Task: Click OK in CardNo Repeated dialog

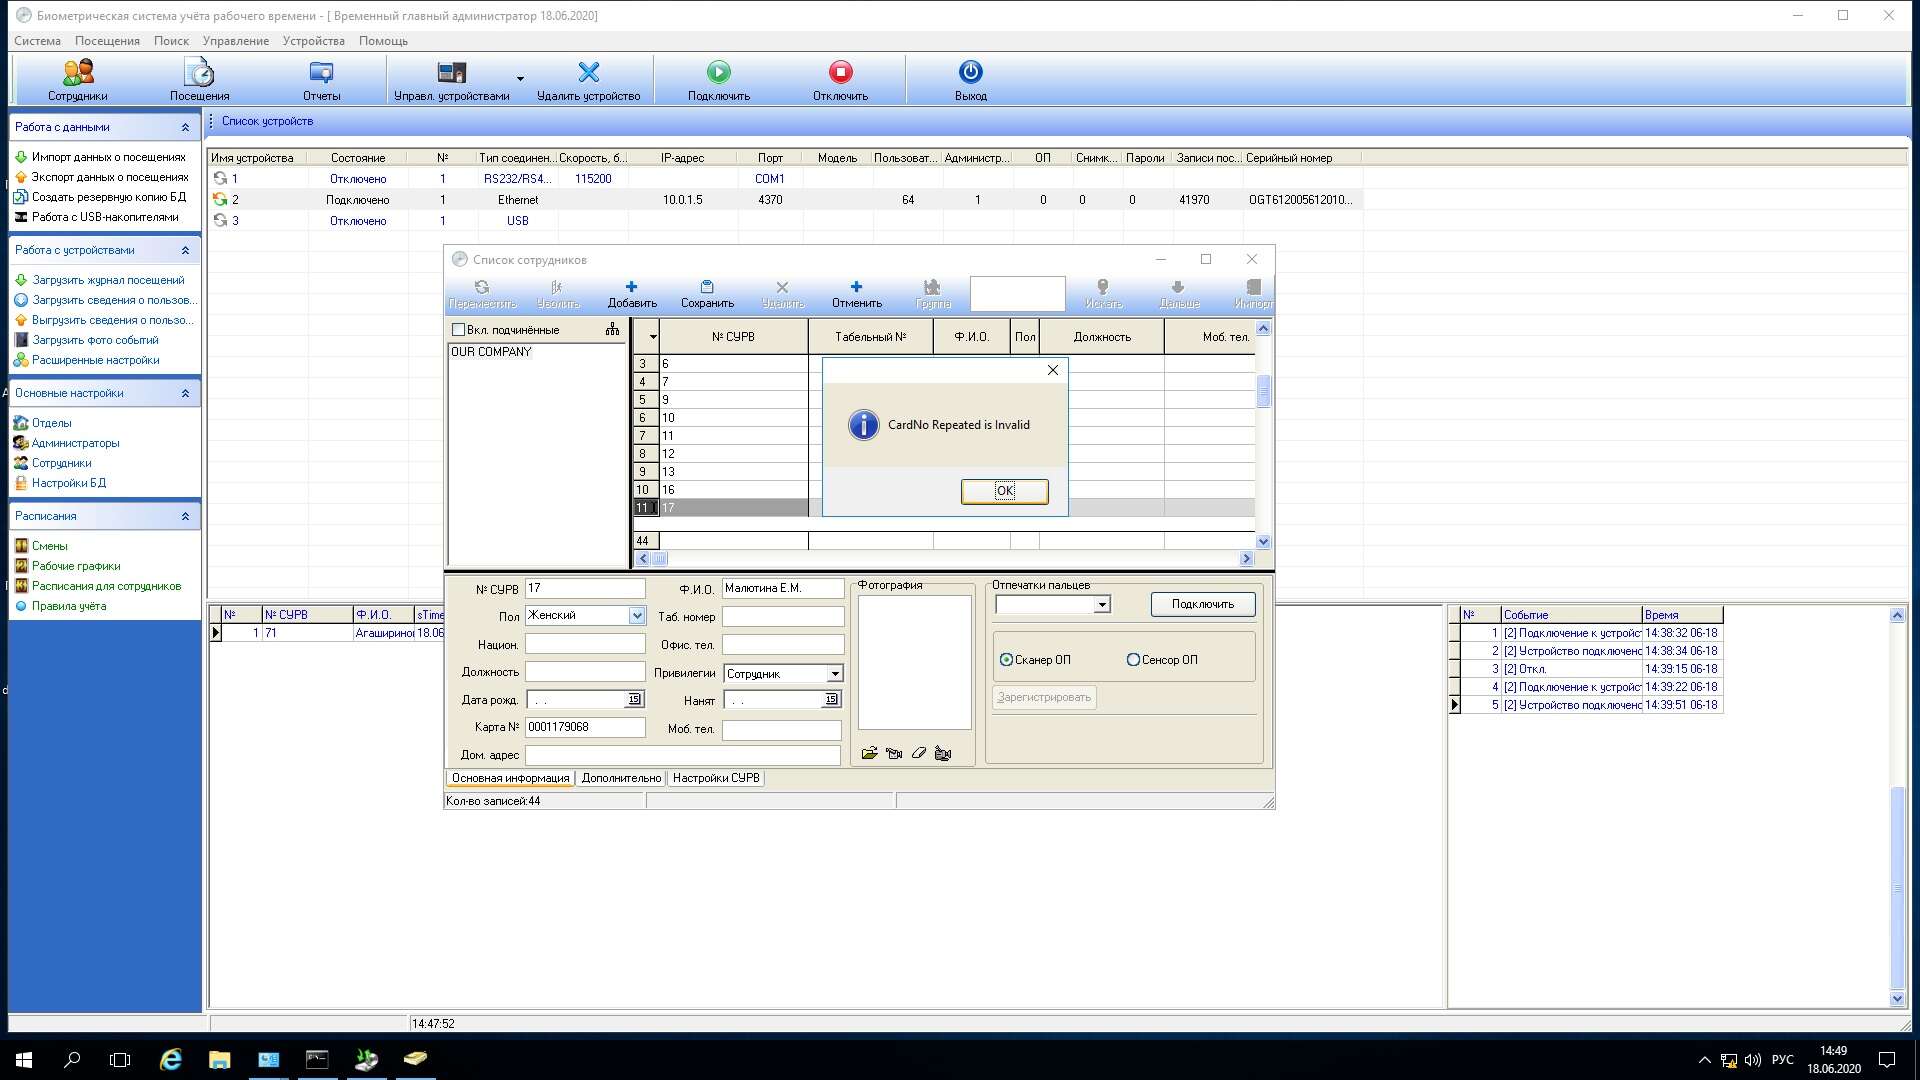Action: tap(1004, 491)
